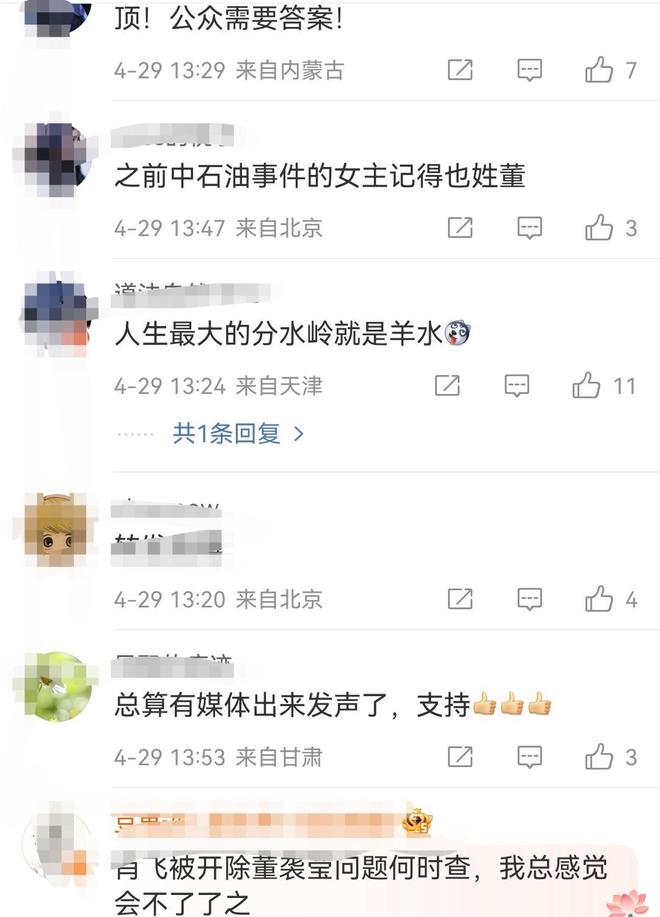Share the 中石油事件 comment from 北京

coord(460,228)
